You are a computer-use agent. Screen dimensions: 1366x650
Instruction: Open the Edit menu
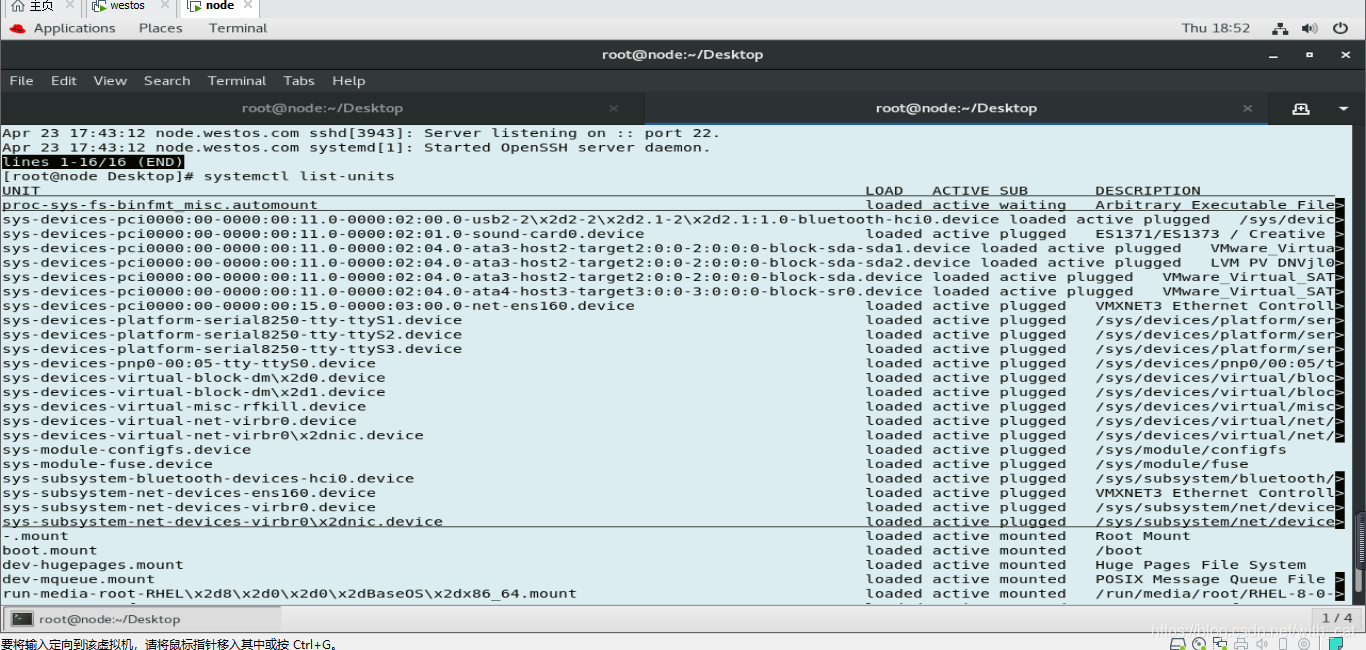[x=64, y=80]
